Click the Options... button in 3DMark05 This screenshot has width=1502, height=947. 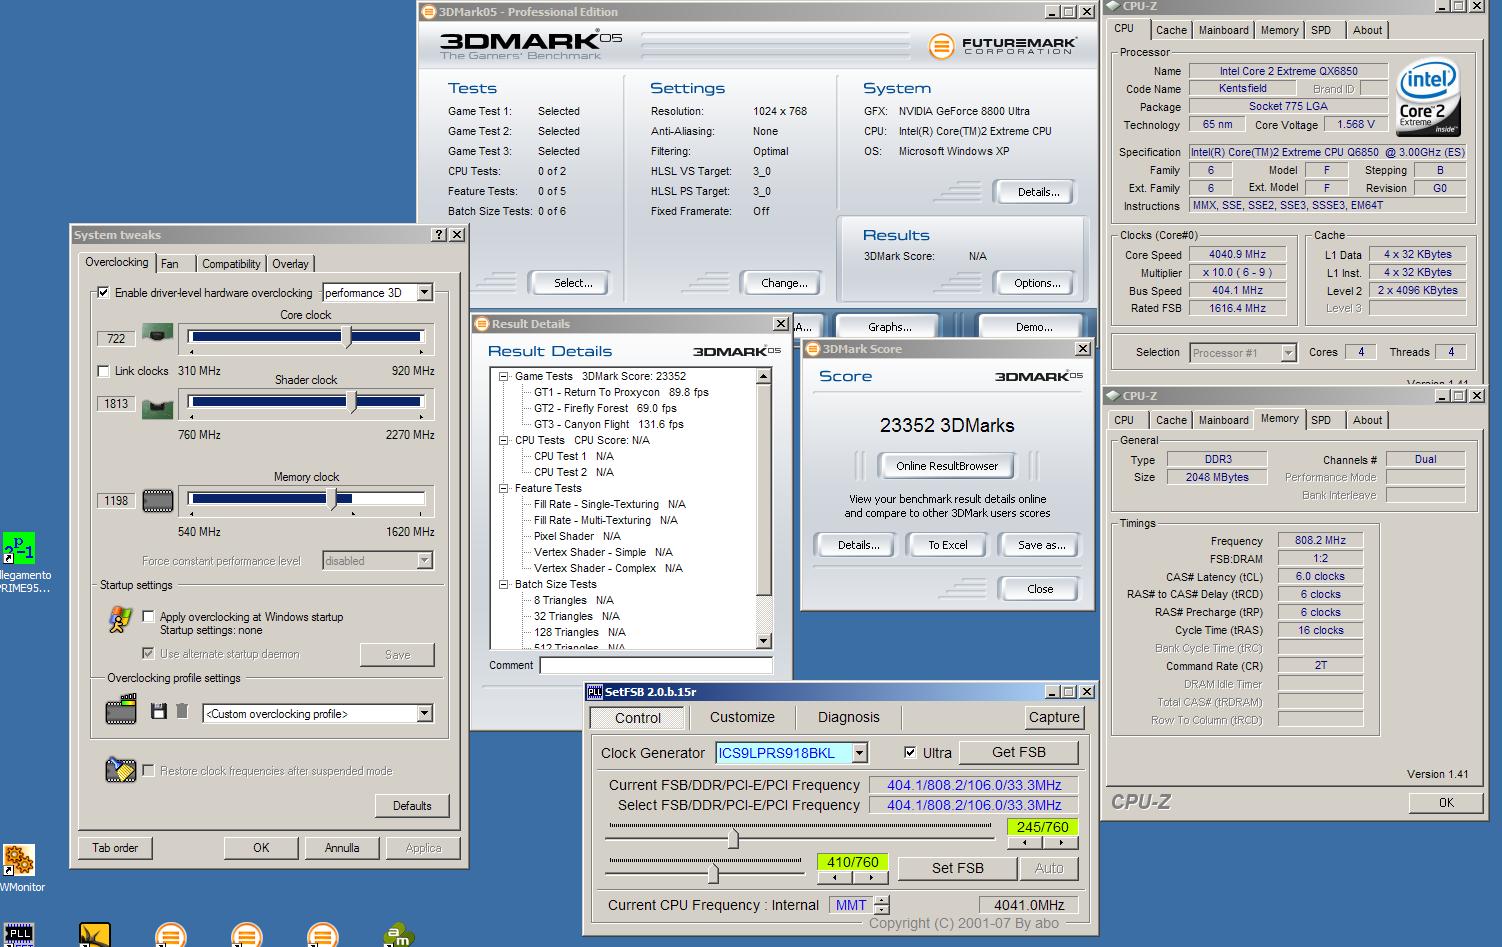[x=1037, y=283]
